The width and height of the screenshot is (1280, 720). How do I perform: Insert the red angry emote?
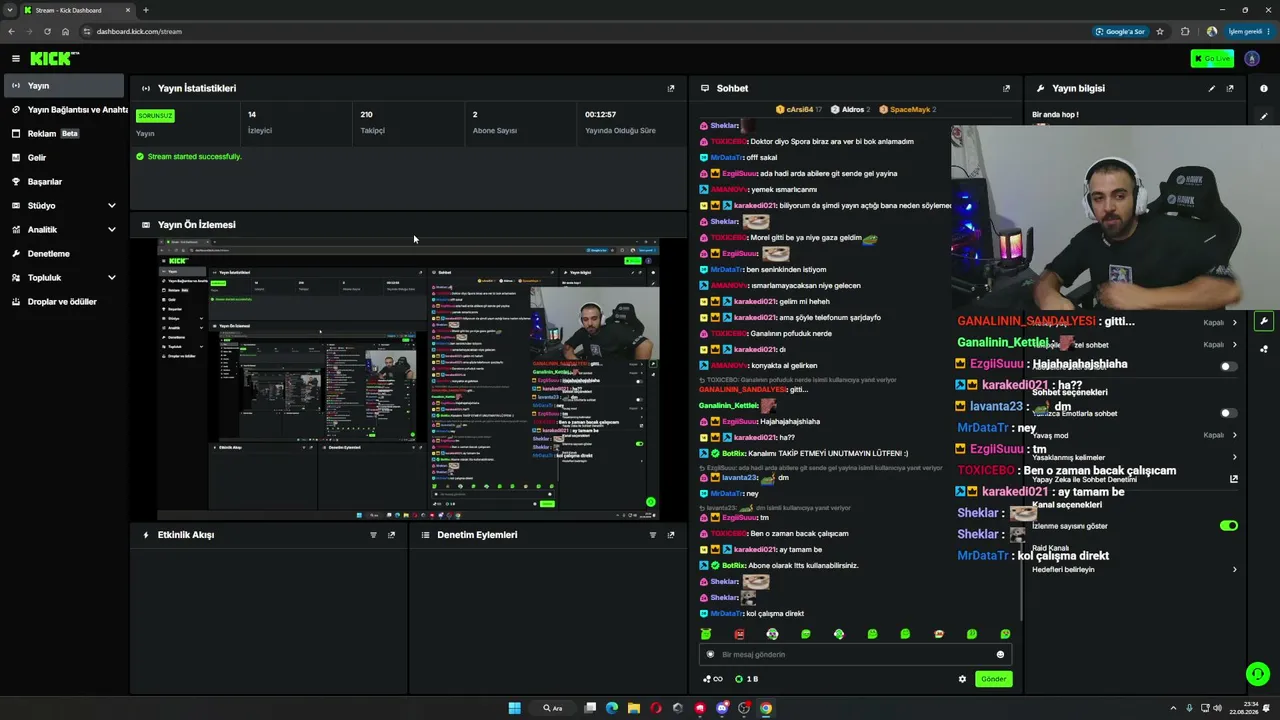point(739,634)
